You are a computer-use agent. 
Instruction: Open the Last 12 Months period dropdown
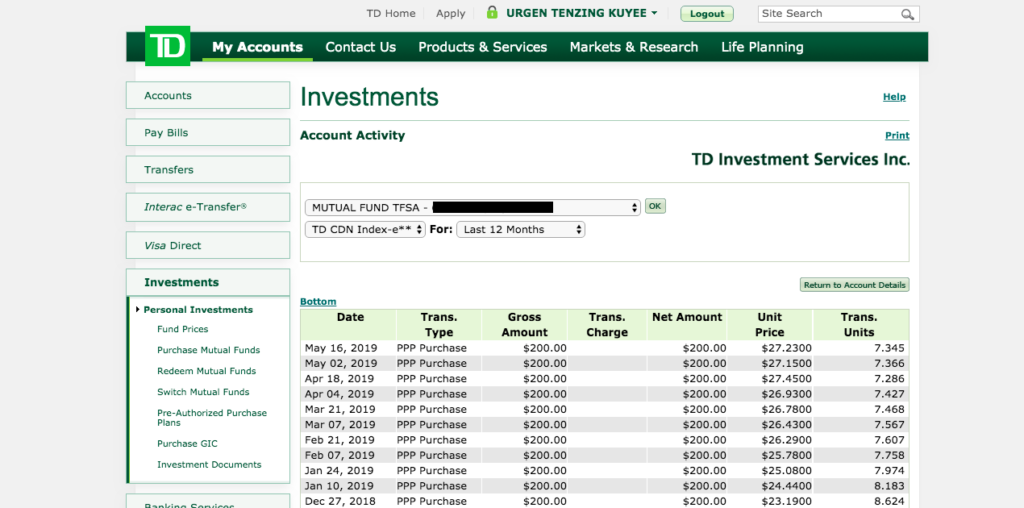pyautogui.click(x=520, y=229)
